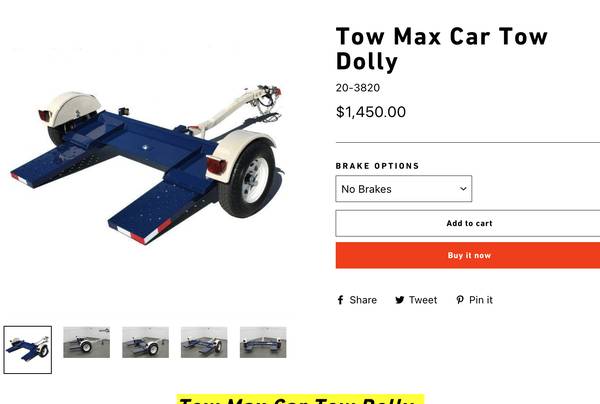
Task: Select the first highlighted blue dolly thumbnail
Action: (x=28, y=350)
